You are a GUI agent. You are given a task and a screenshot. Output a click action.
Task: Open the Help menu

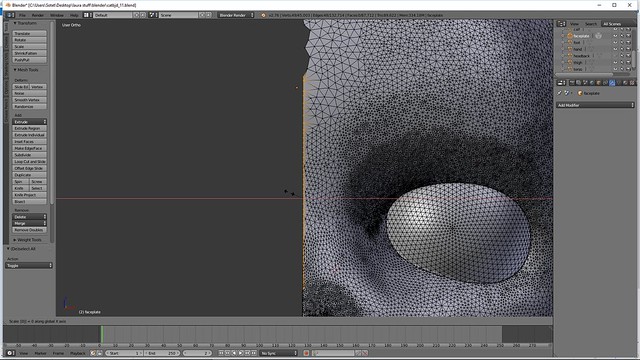click(74, 15)
